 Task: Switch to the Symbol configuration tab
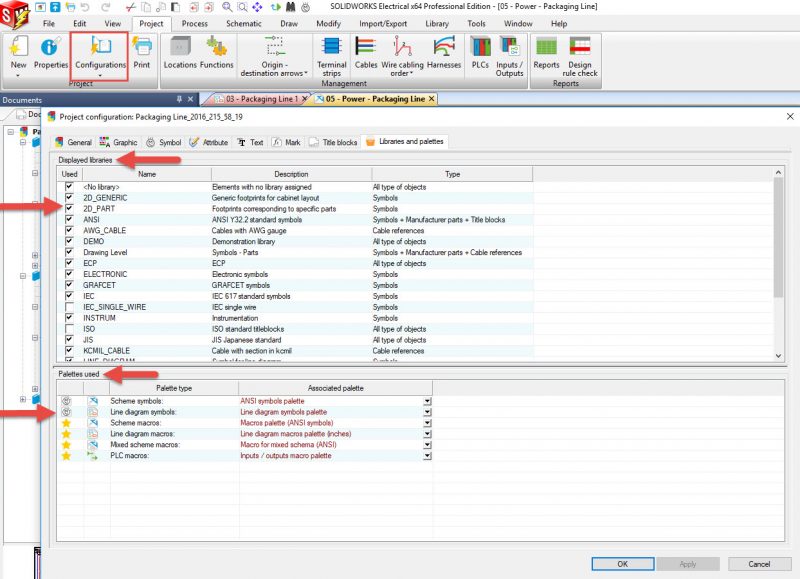pos(164,142)
